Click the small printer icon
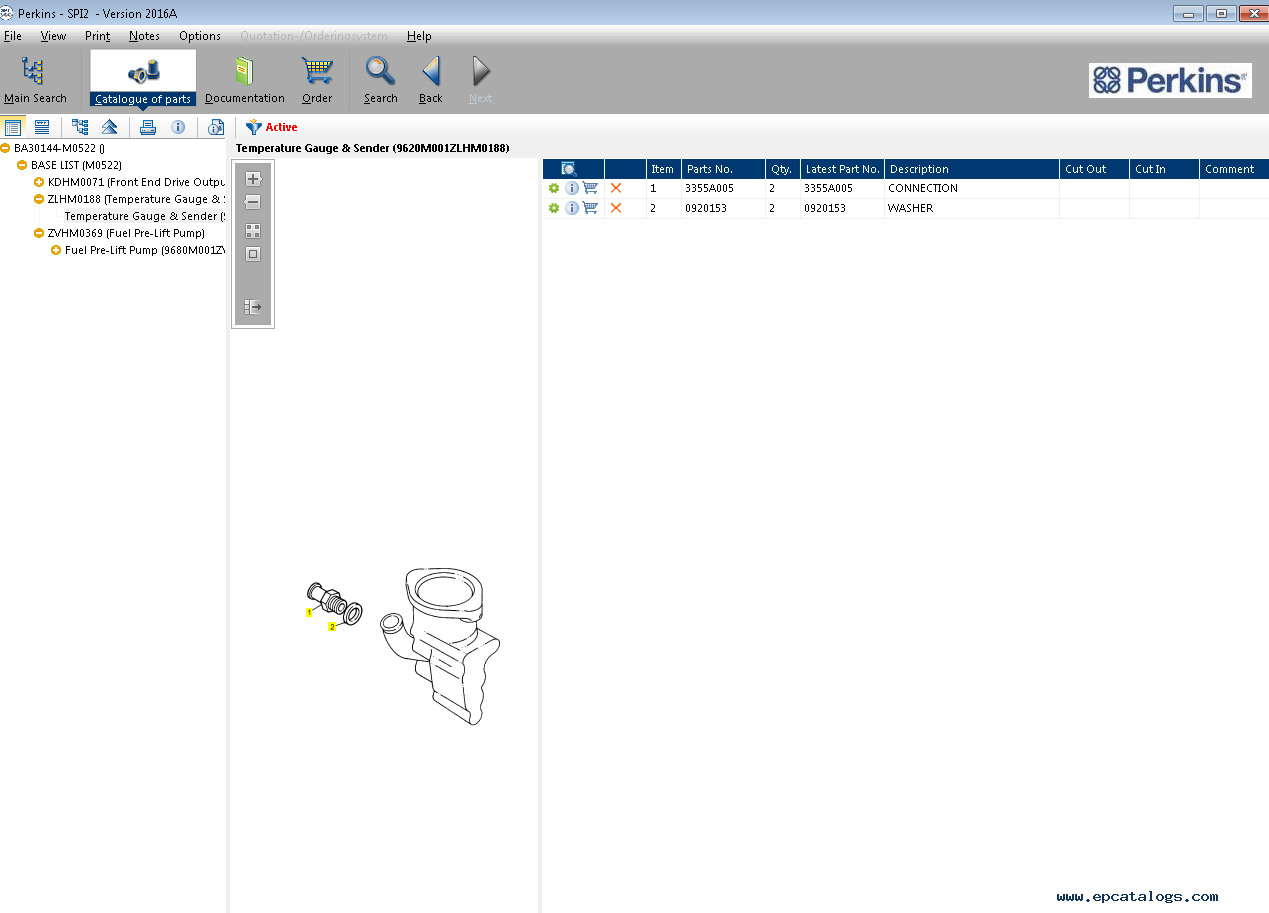This screenshot has height=913, width=1269. click(x=148, y=127)
